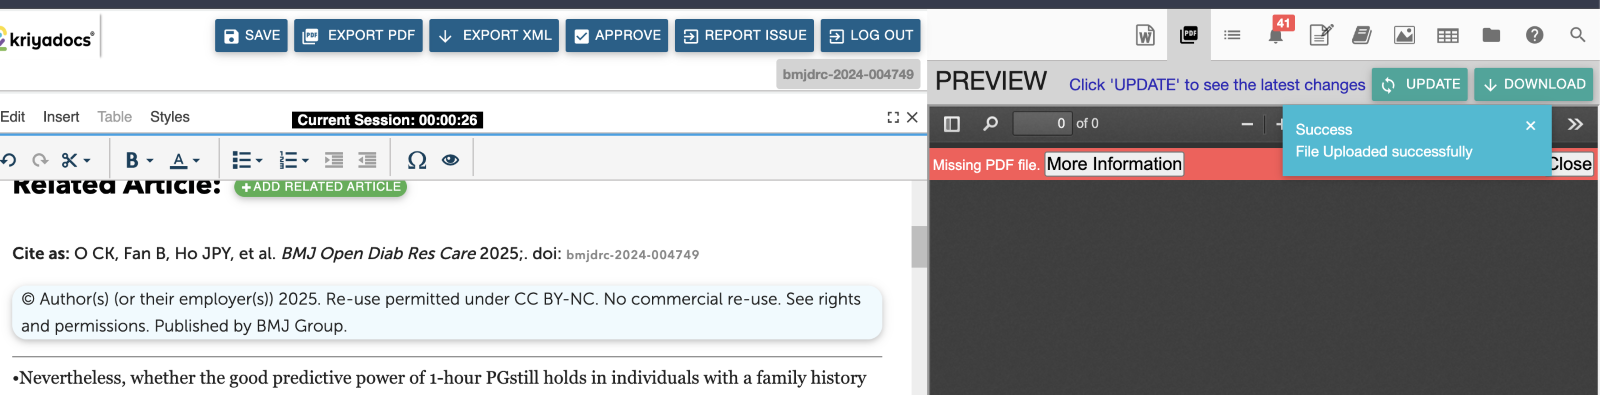Click the text color A swatch

179,160
